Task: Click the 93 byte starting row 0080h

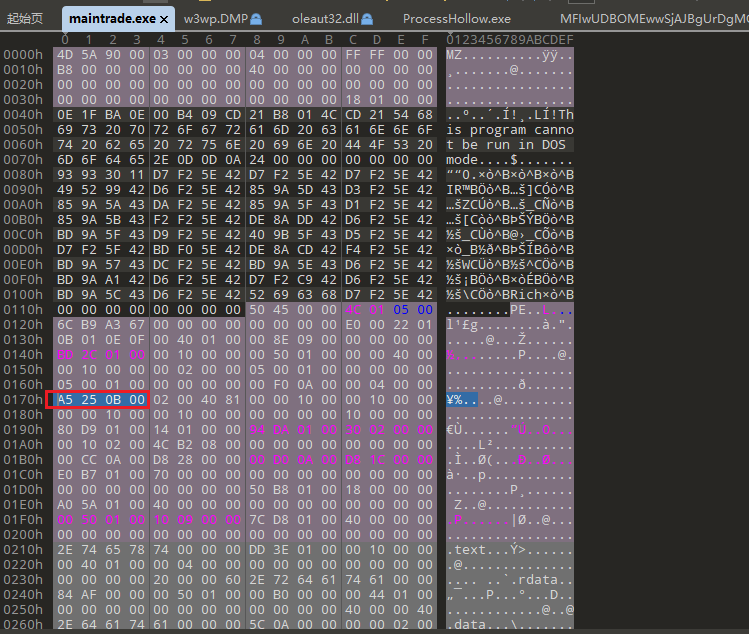Action: tap(65, 175)
